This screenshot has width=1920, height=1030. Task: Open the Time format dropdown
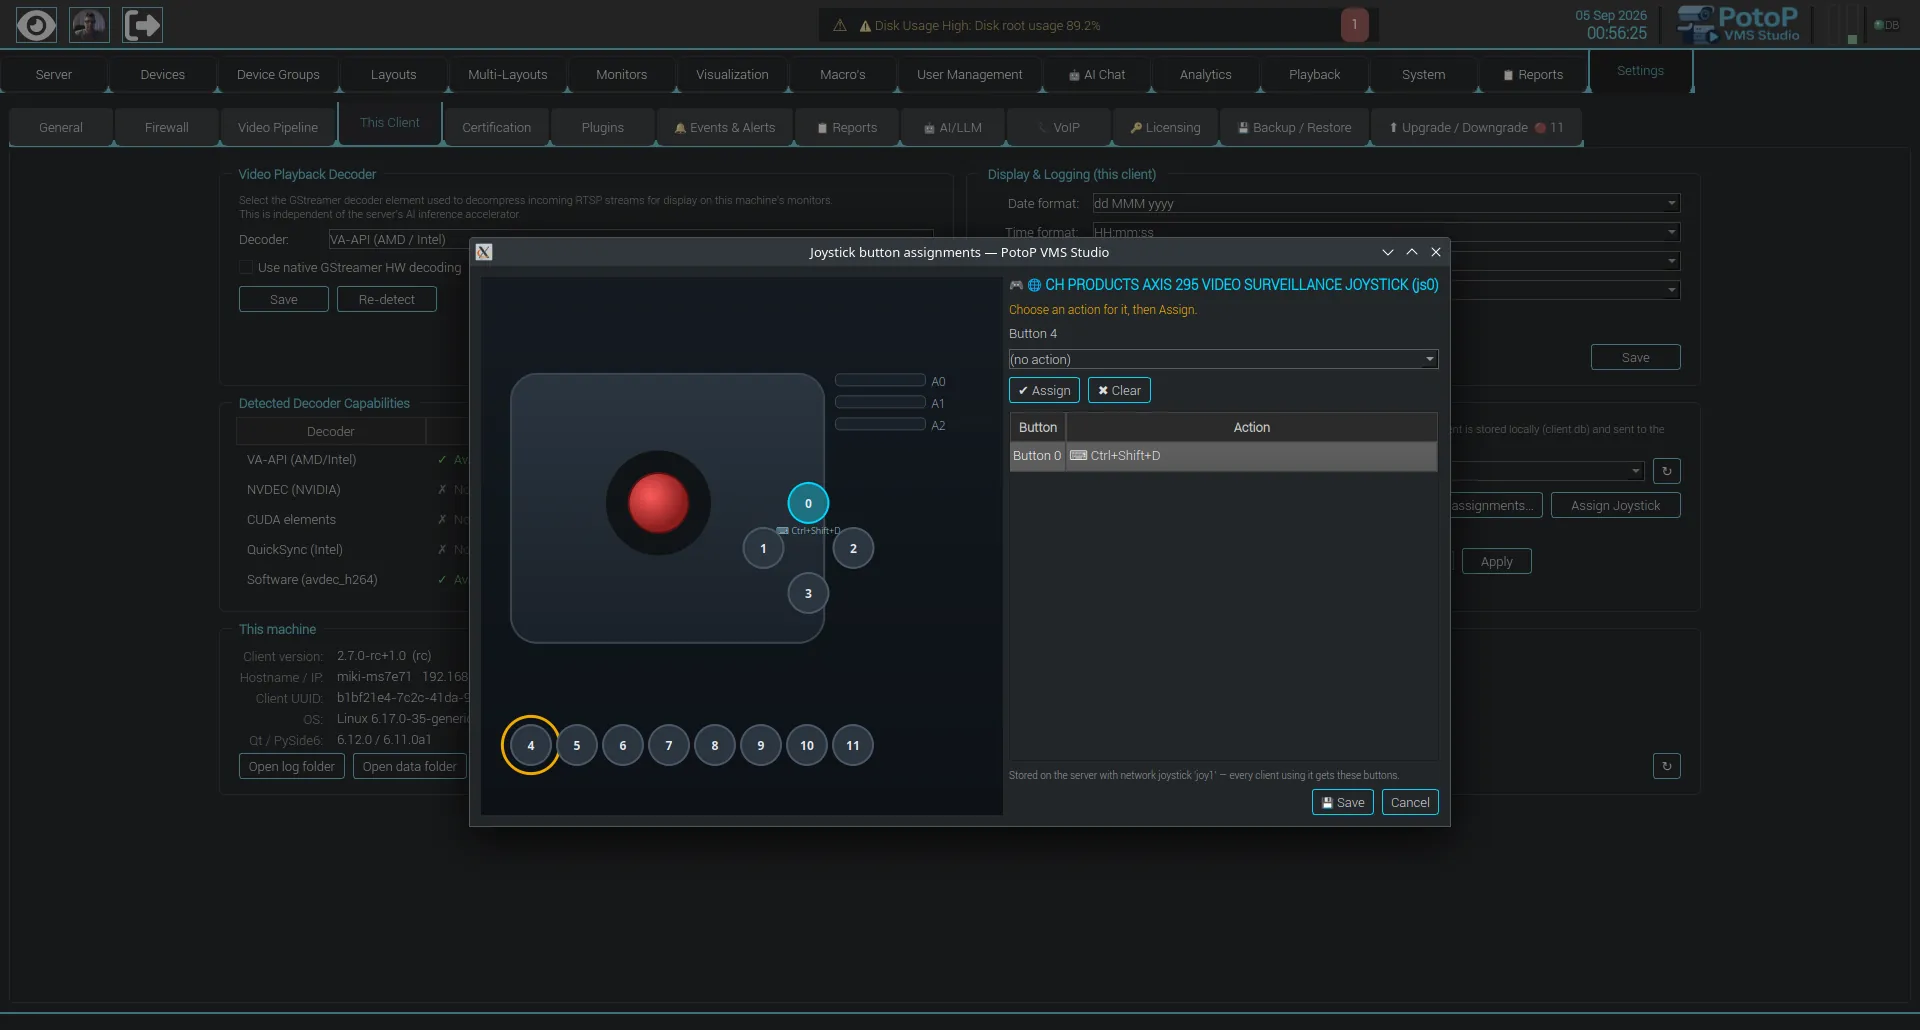[x=1386, y=232]
